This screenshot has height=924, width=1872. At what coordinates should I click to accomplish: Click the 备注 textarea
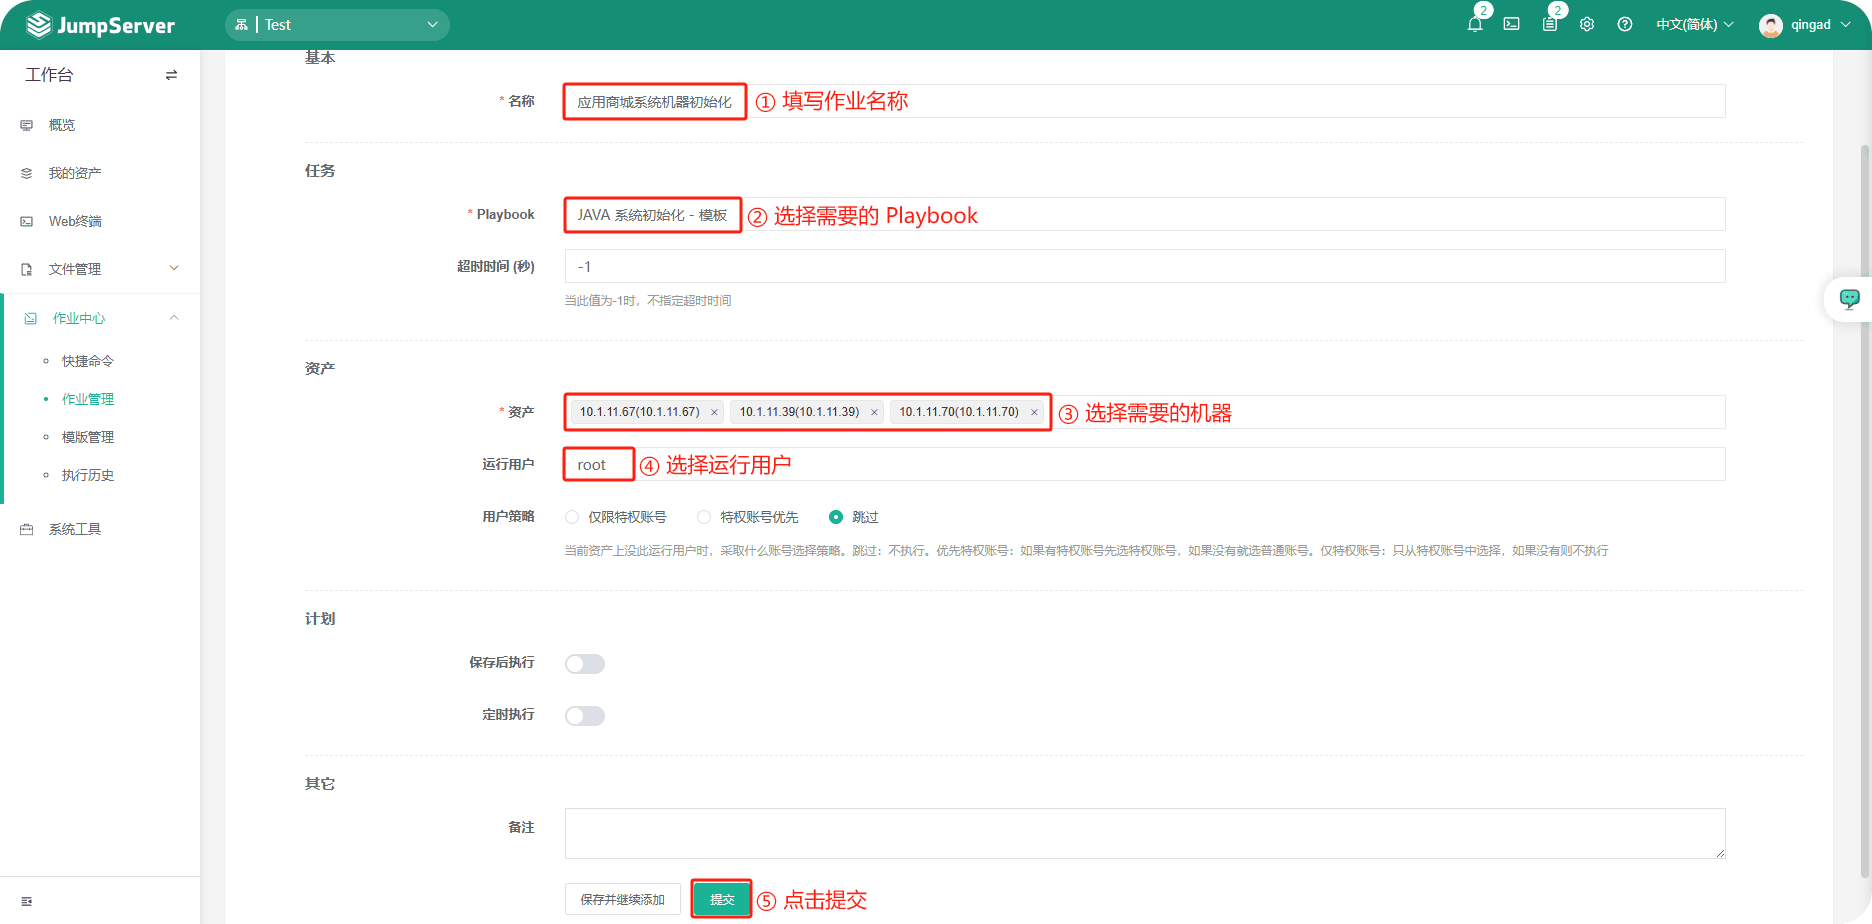[x=1145, y=833]
